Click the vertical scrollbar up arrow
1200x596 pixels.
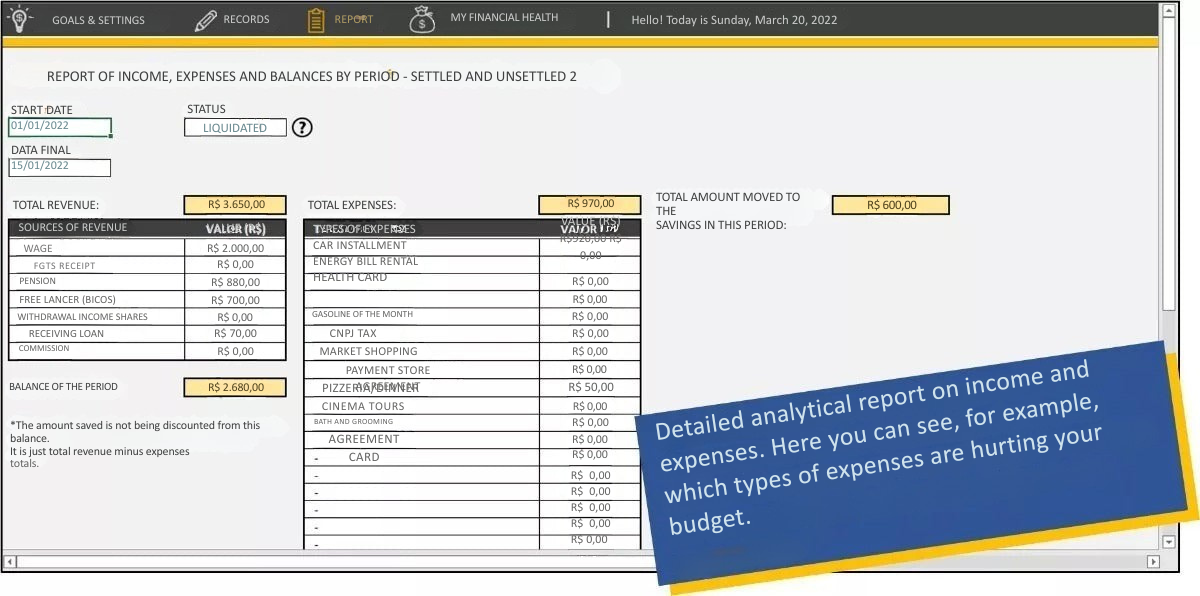1169,10
